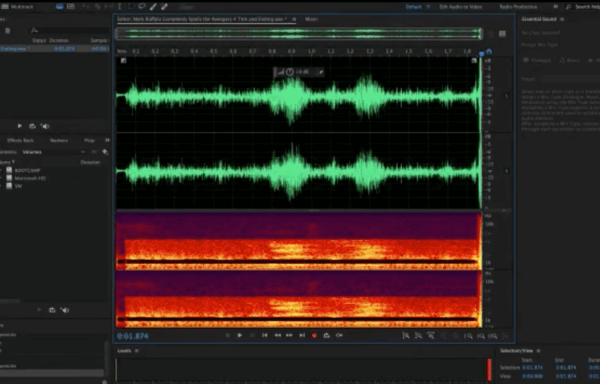Click the overview navigator waveform bar
600x384 pixels.
click(298, 34)
